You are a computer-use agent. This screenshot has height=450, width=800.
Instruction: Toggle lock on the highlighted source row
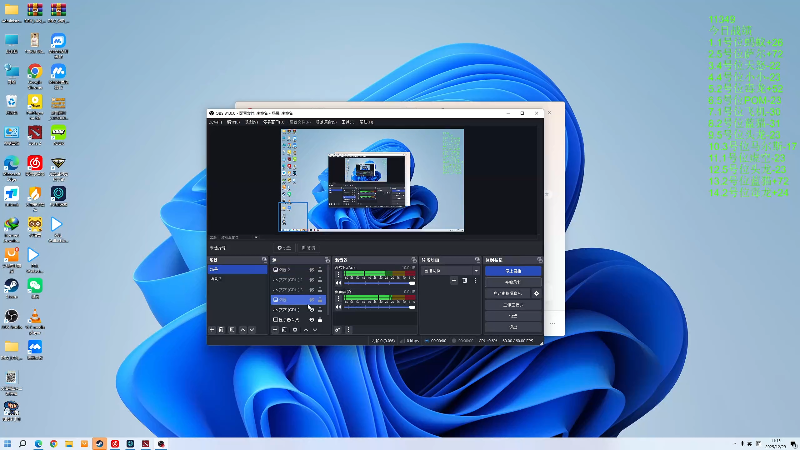click(320, 300)
